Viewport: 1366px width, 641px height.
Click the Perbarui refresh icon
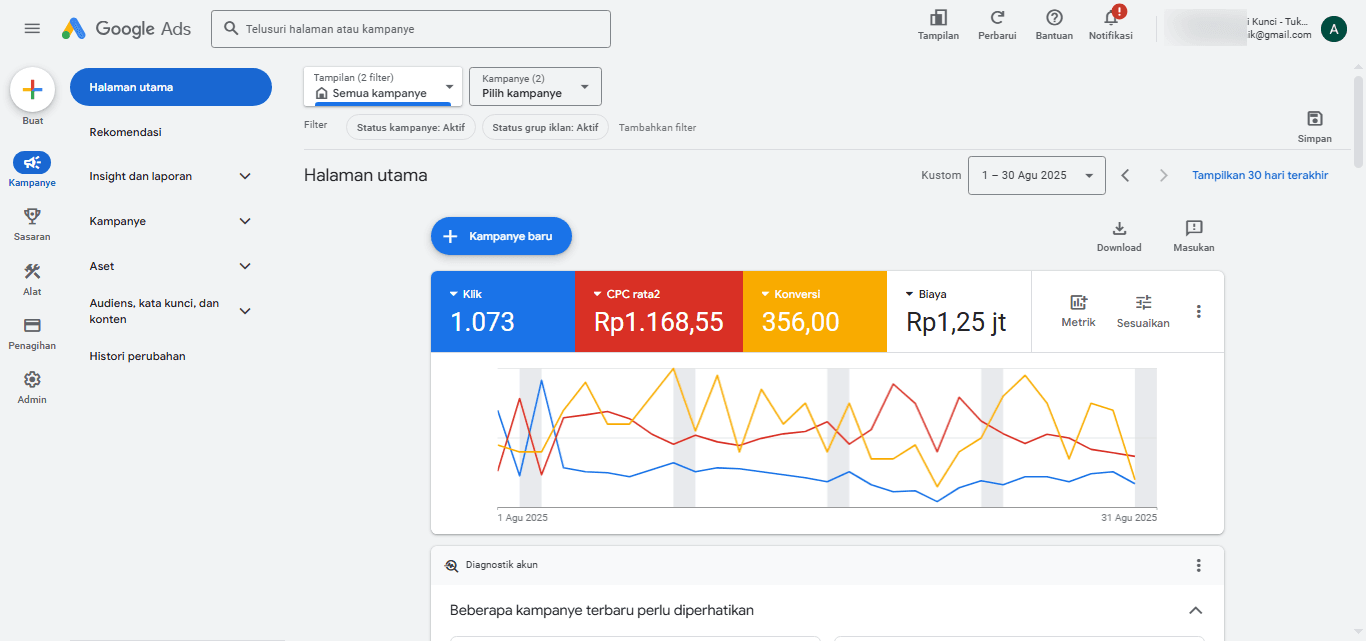tap(997, 18)
